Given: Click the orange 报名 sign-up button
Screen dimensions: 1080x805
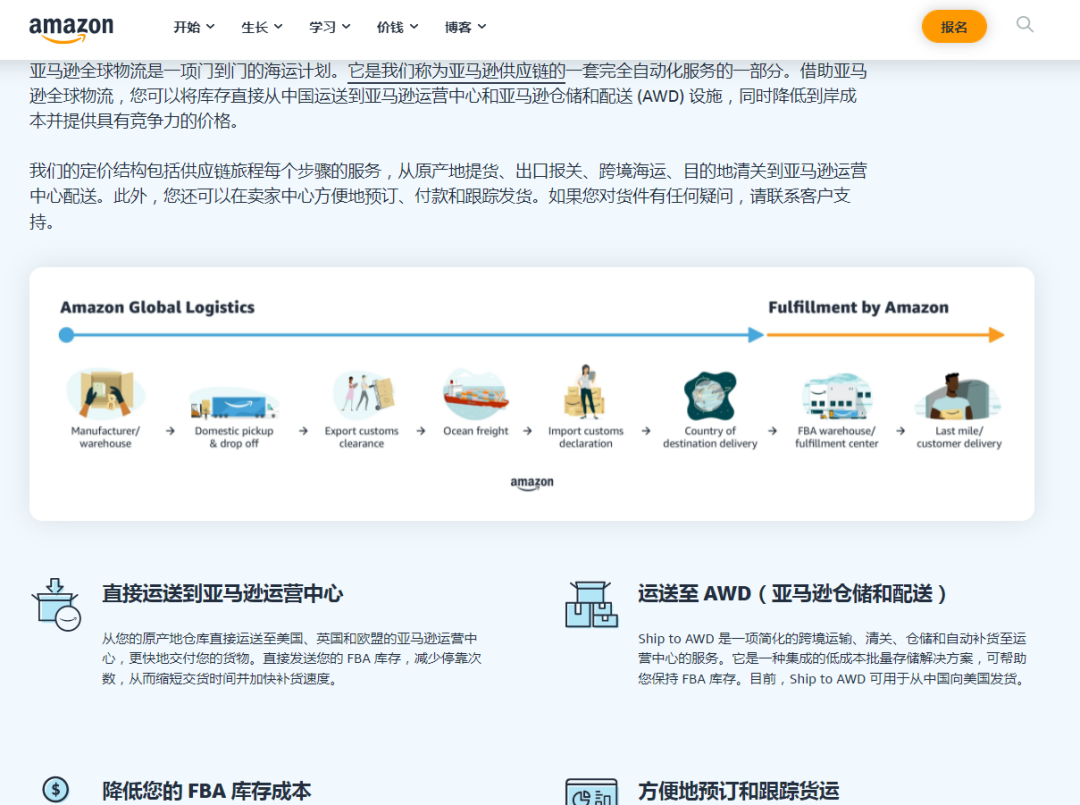Looking at the screenshot, I should [x=954, y=27].
